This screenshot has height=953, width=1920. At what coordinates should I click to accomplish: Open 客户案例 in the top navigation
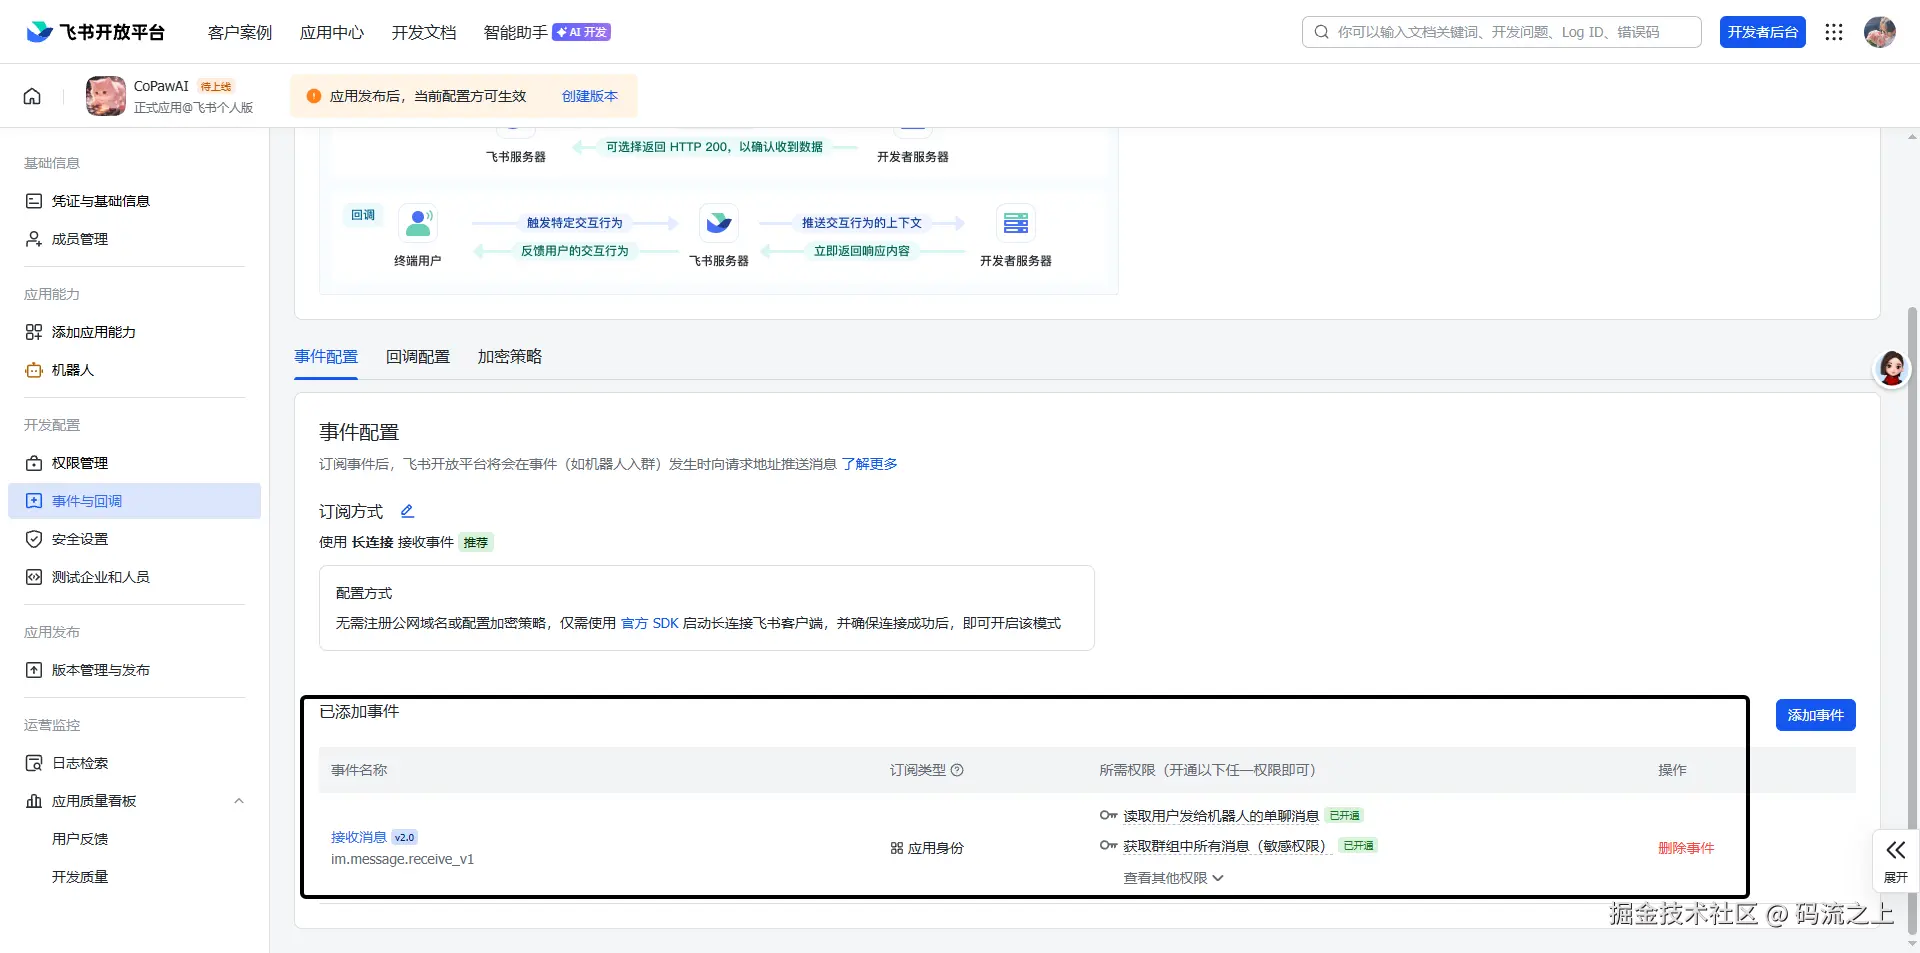coord(240,32)
